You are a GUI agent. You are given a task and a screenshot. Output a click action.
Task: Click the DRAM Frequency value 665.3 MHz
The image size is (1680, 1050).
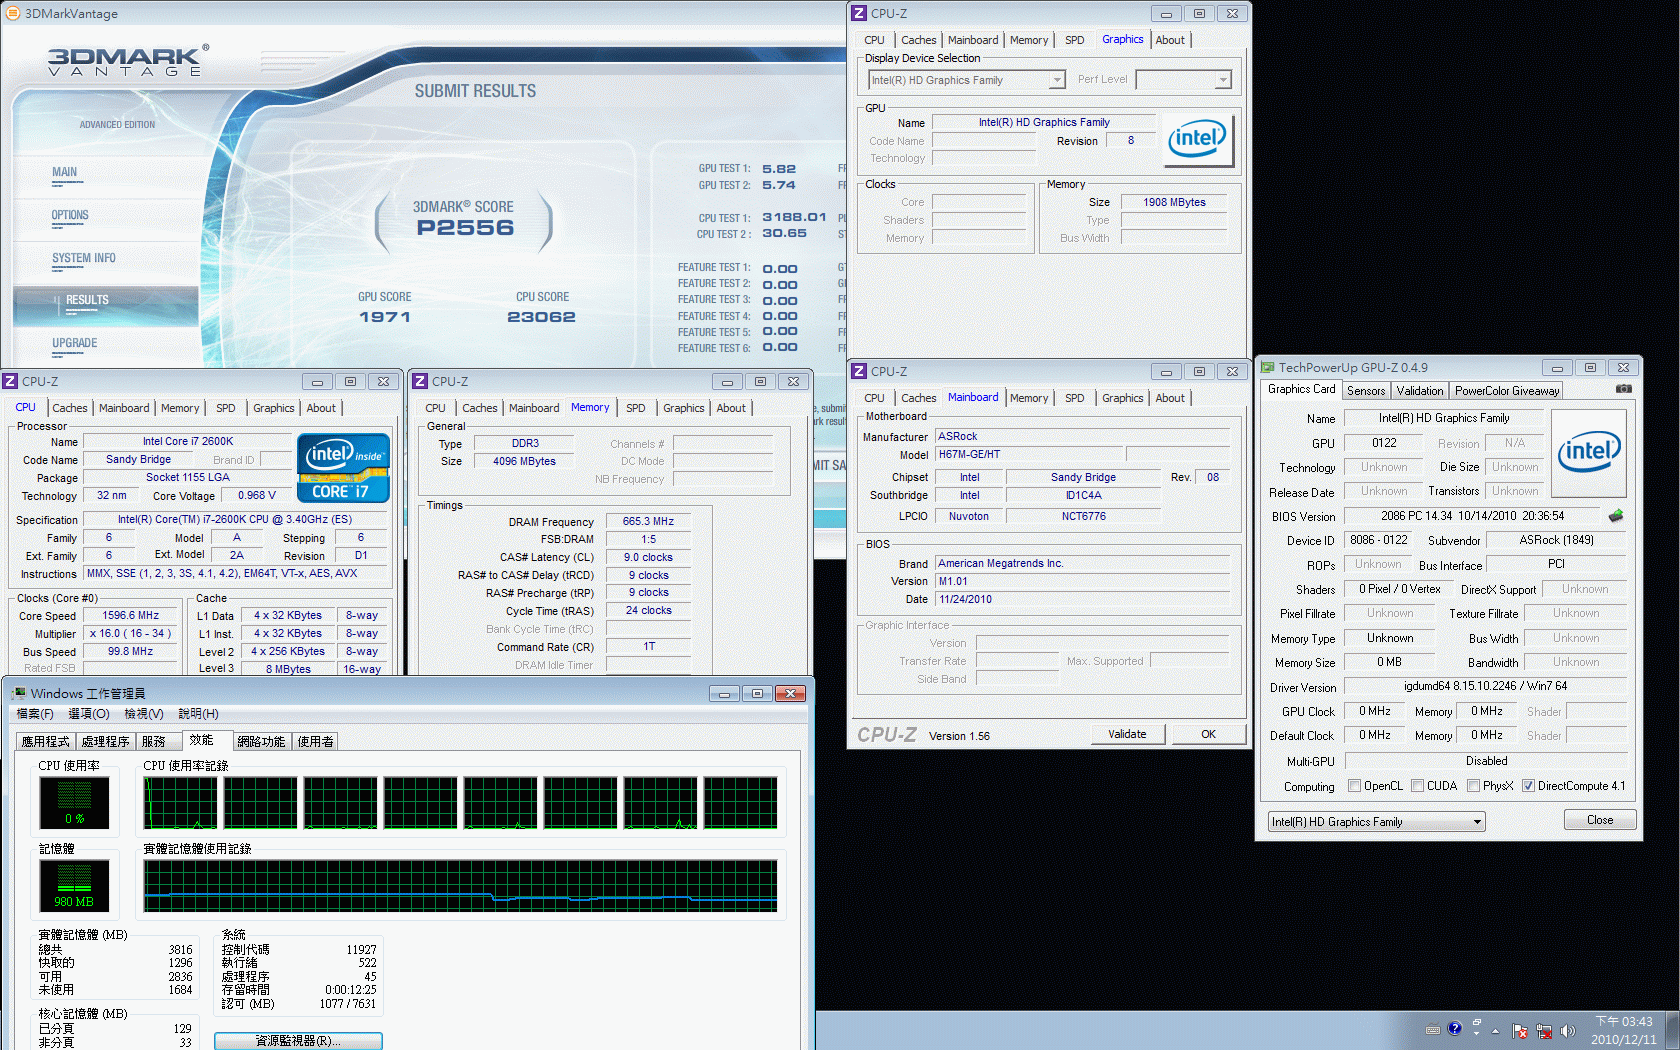tap(648, 521)
